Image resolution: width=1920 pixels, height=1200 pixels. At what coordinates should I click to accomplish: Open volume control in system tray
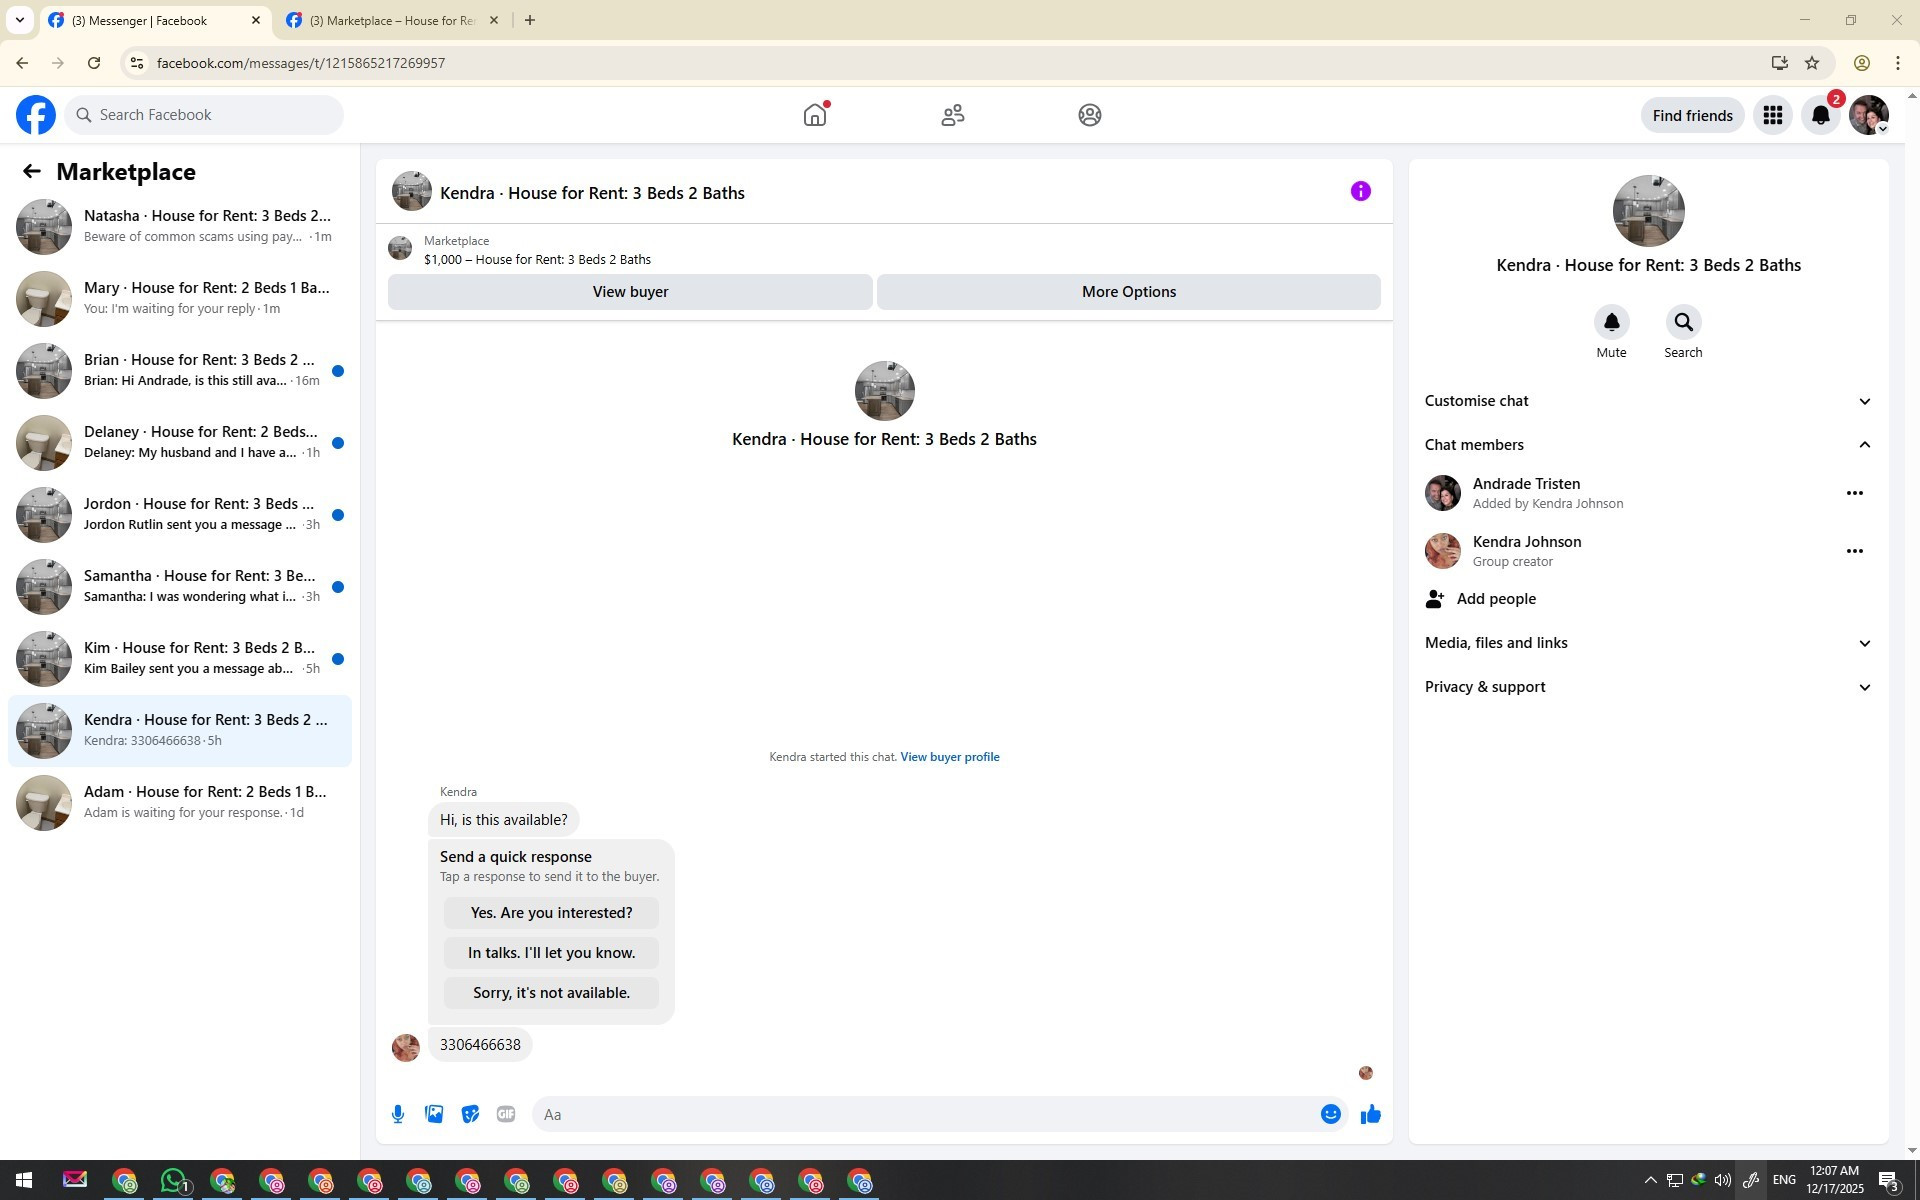1722,1181
